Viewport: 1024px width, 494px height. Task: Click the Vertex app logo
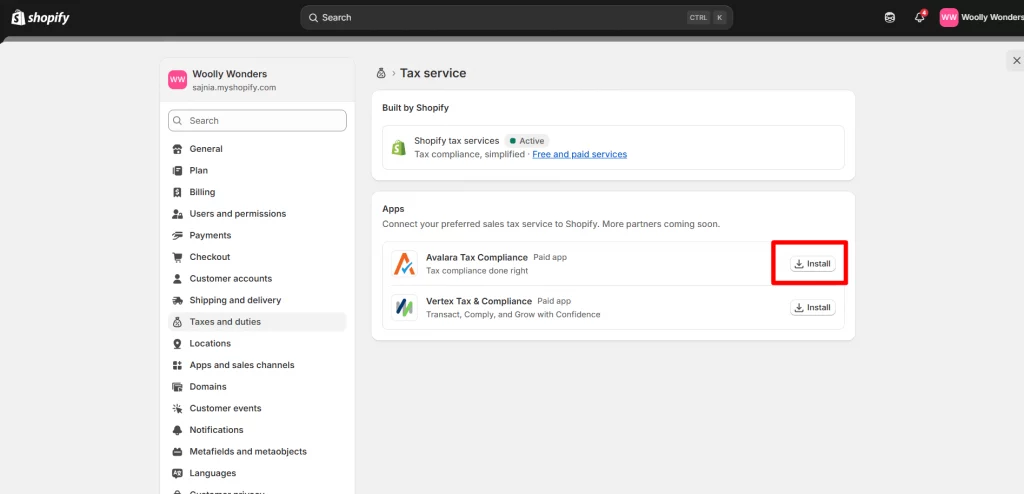(x=404, y=307)
